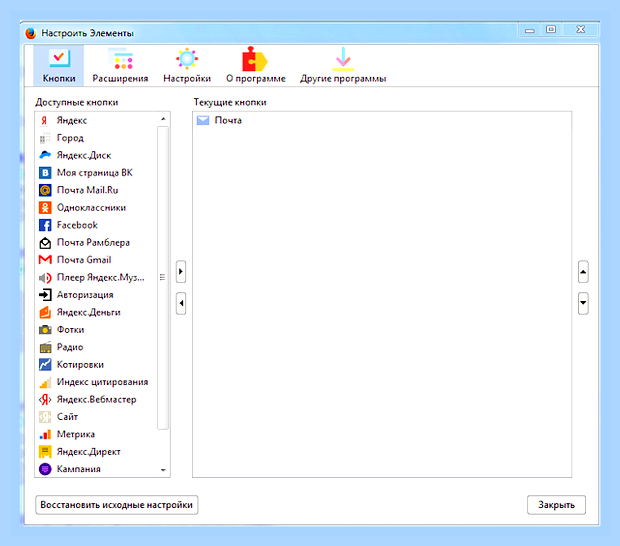Click the Закрыть button
The width and height of the screenshot is (620, 546).
tap(556, 505)
